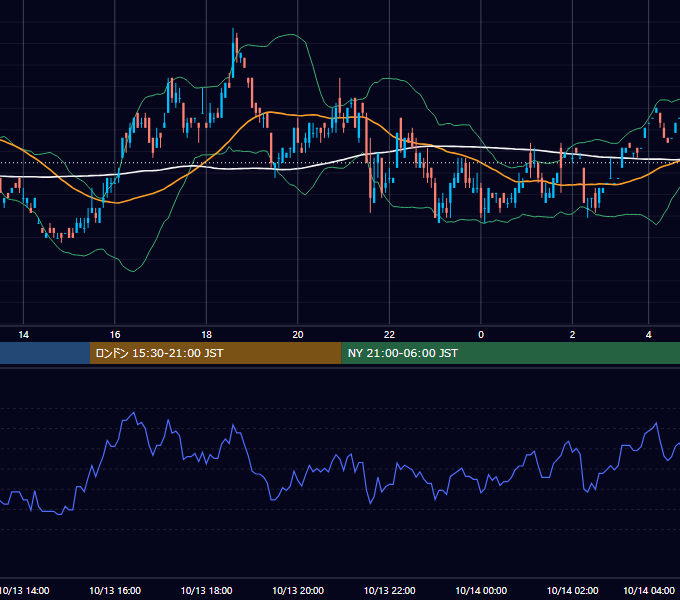
Task: Click the blue session bar before ロンドン
Action: click(x=45, y=353)
